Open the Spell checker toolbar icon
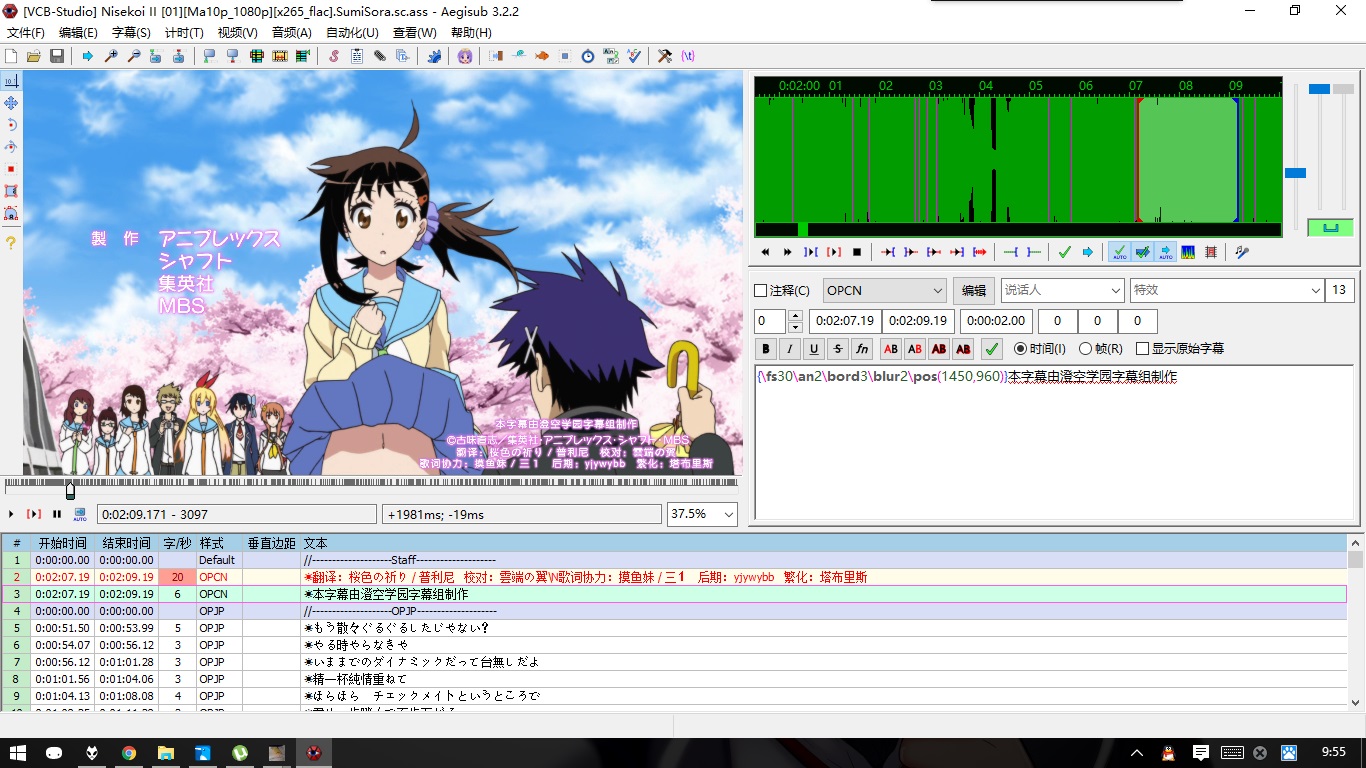 point(634,56)
